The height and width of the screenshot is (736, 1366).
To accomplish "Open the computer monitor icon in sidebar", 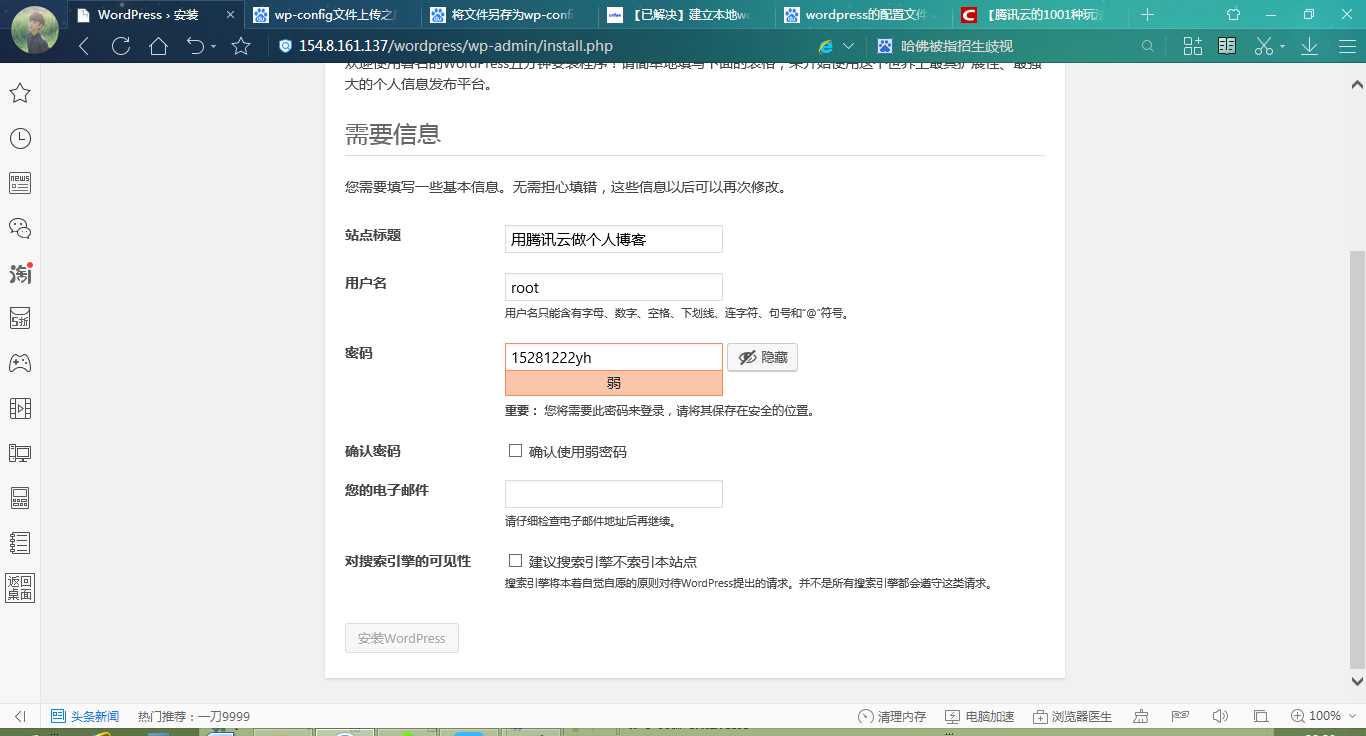I will pos(19,453).
